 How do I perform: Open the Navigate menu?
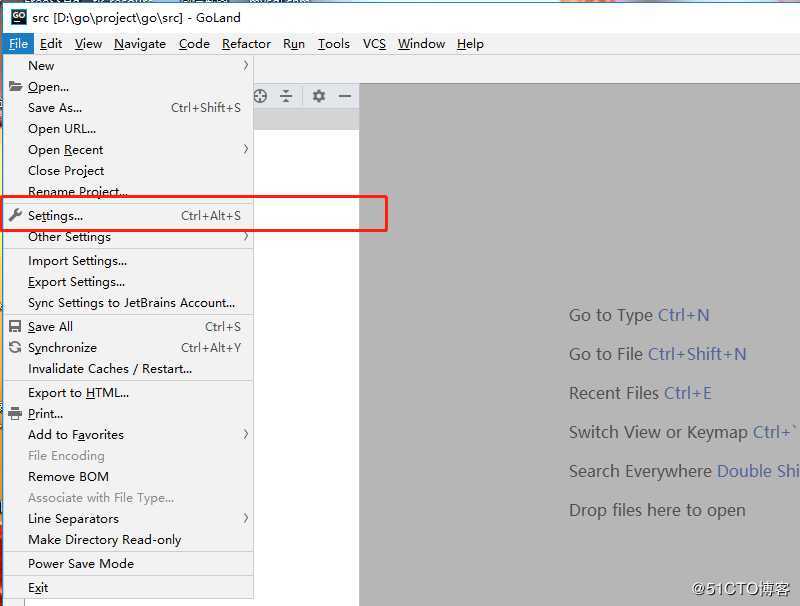(x=140, y=44)
